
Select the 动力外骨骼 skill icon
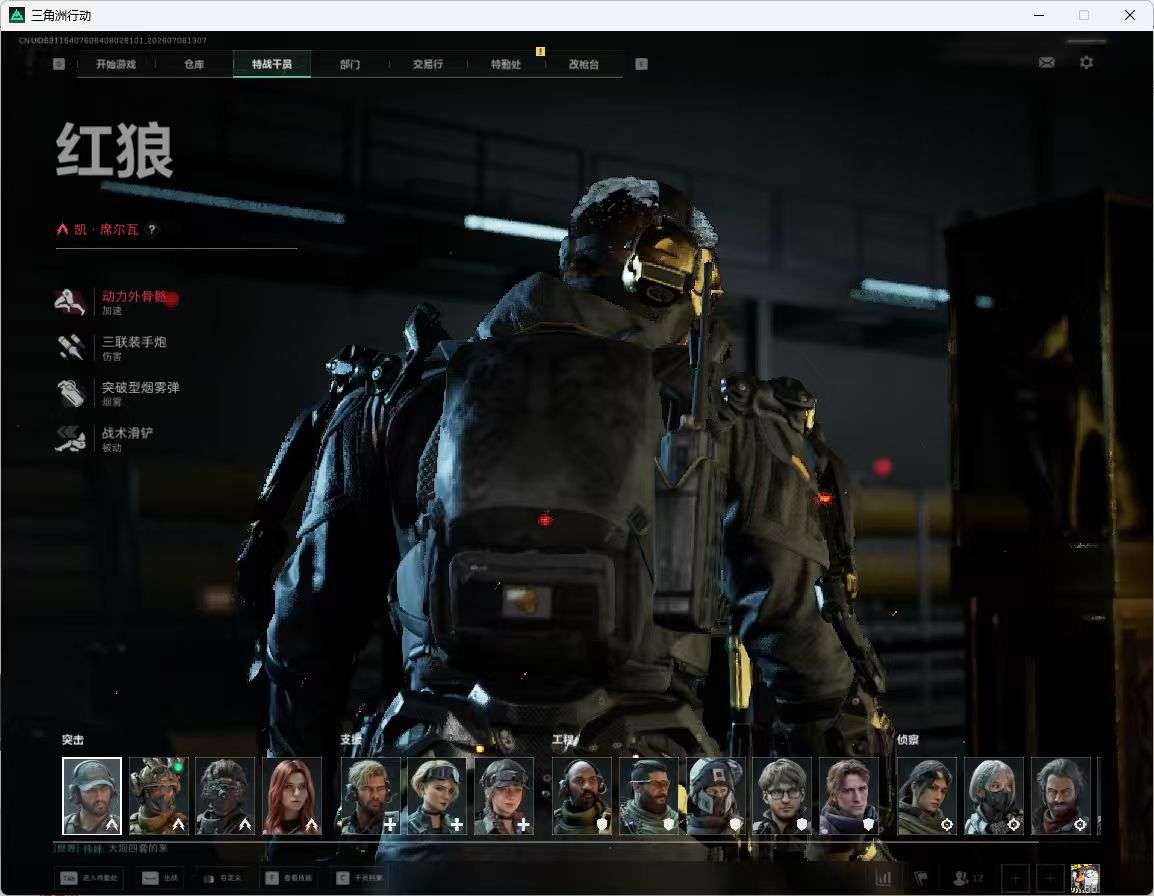(70, 302)
